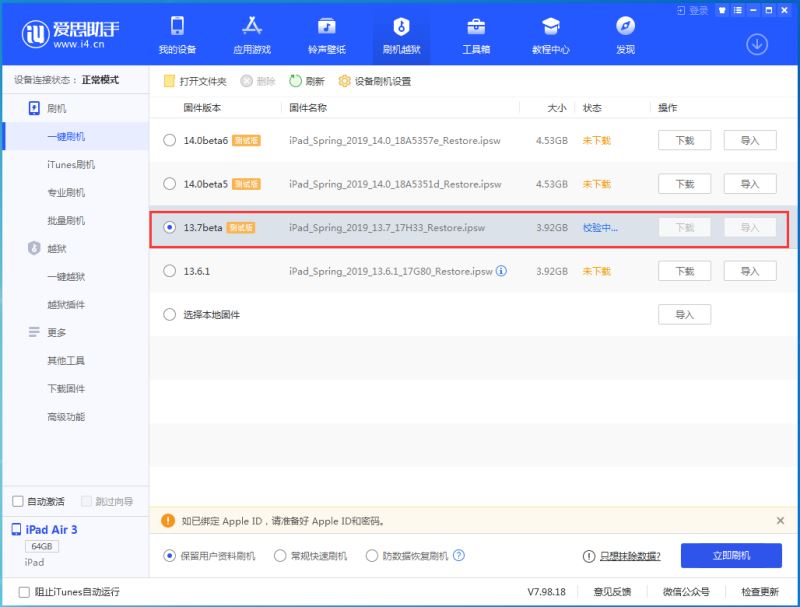Click 下载 button for 14.0beta6 firmware
The height and width of the screenshot is (607, 800).
tap(684, 140)
